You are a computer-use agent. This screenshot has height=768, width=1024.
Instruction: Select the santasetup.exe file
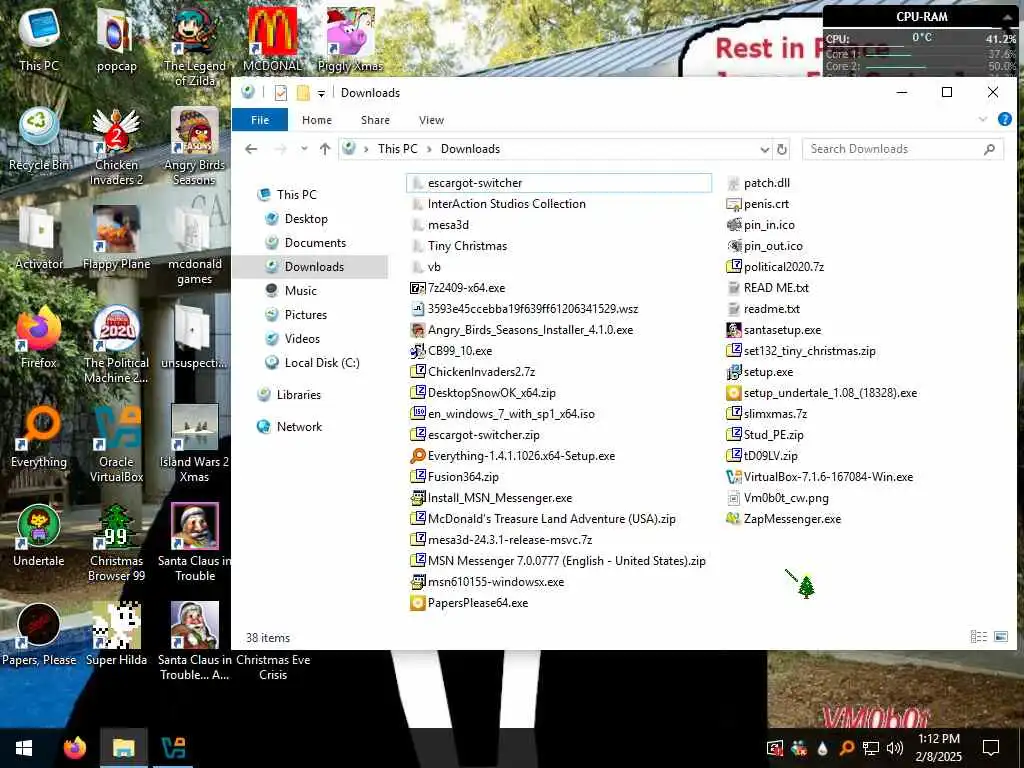click(x=782, y=330)
